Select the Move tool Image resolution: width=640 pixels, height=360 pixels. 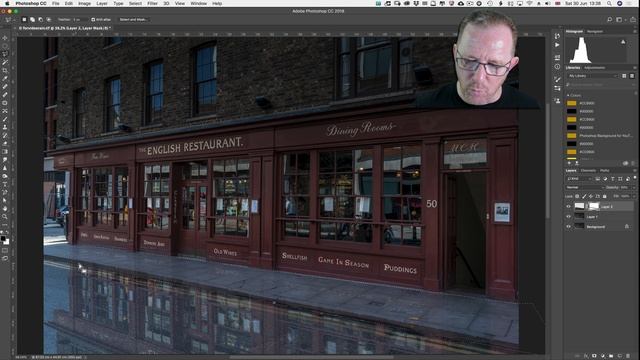[x=5, y=38]
